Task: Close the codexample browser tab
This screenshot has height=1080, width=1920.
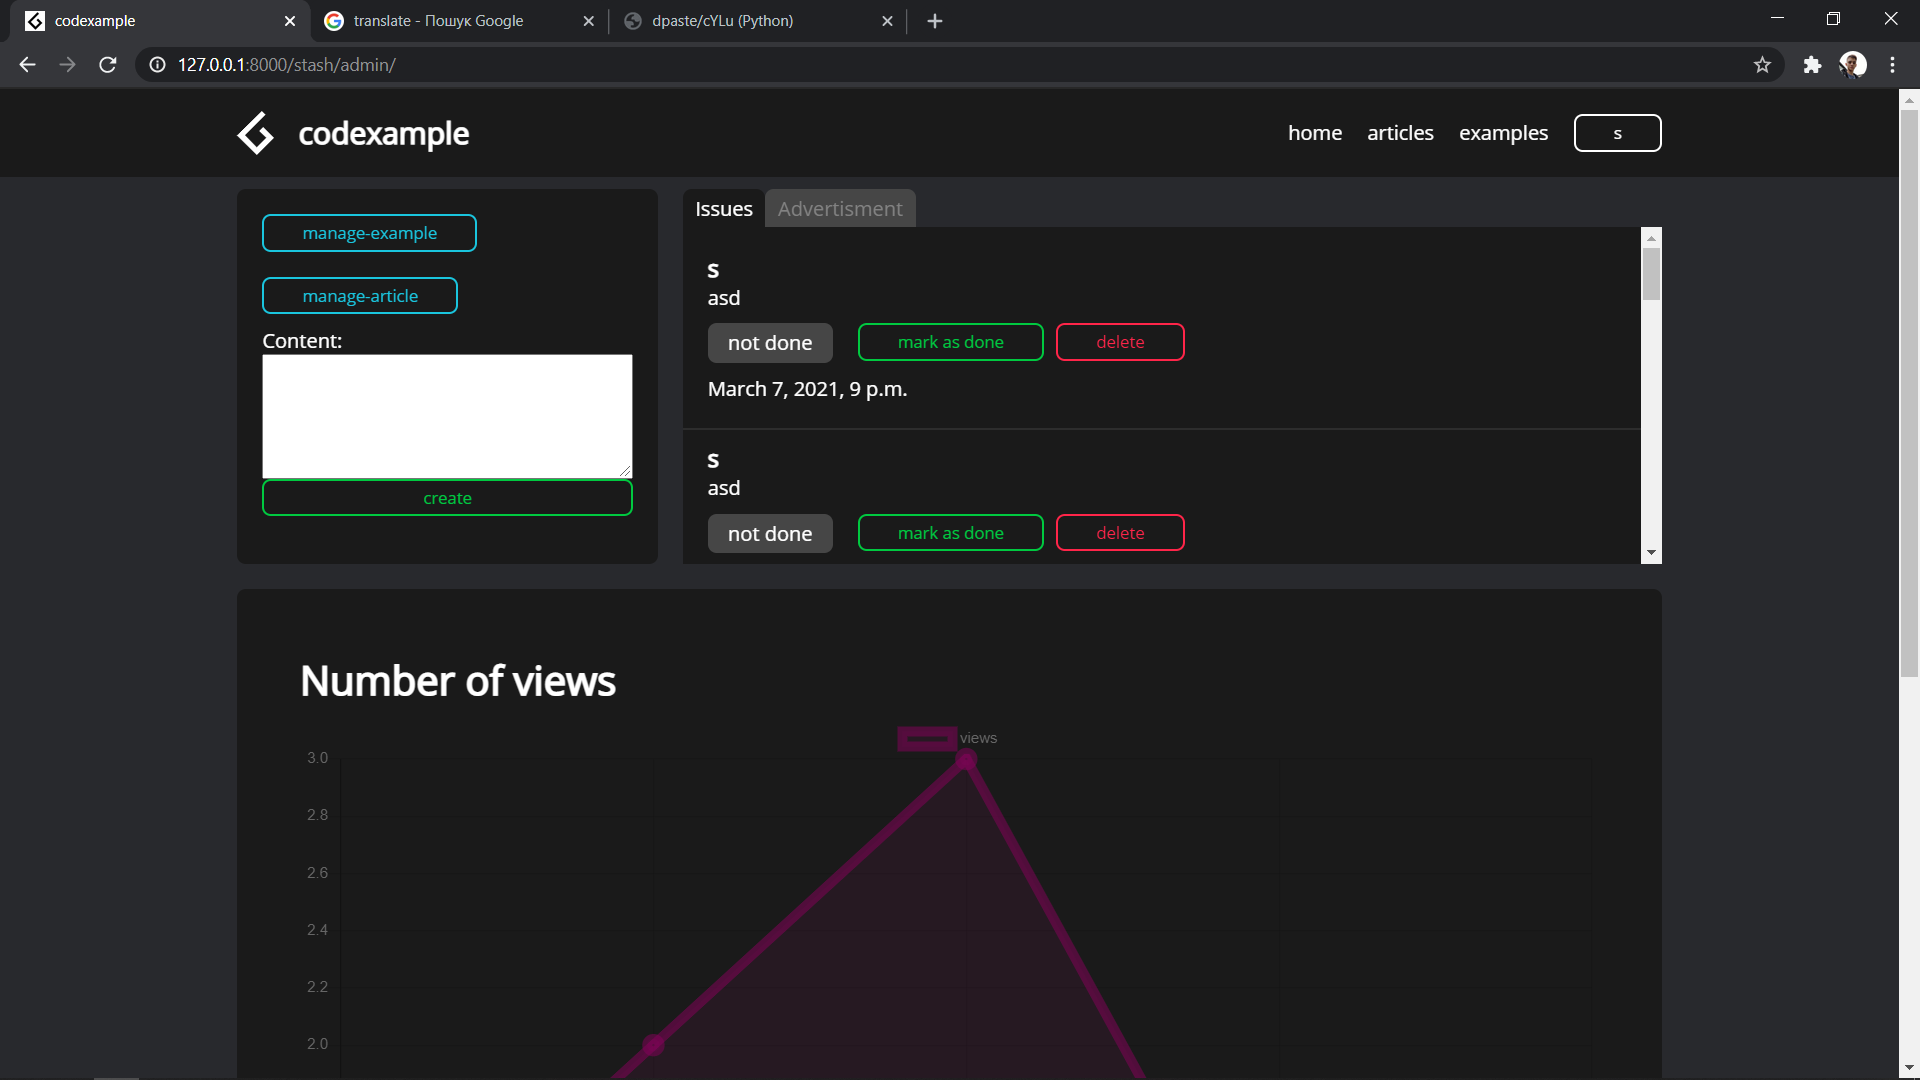Action: coord(290,21)
